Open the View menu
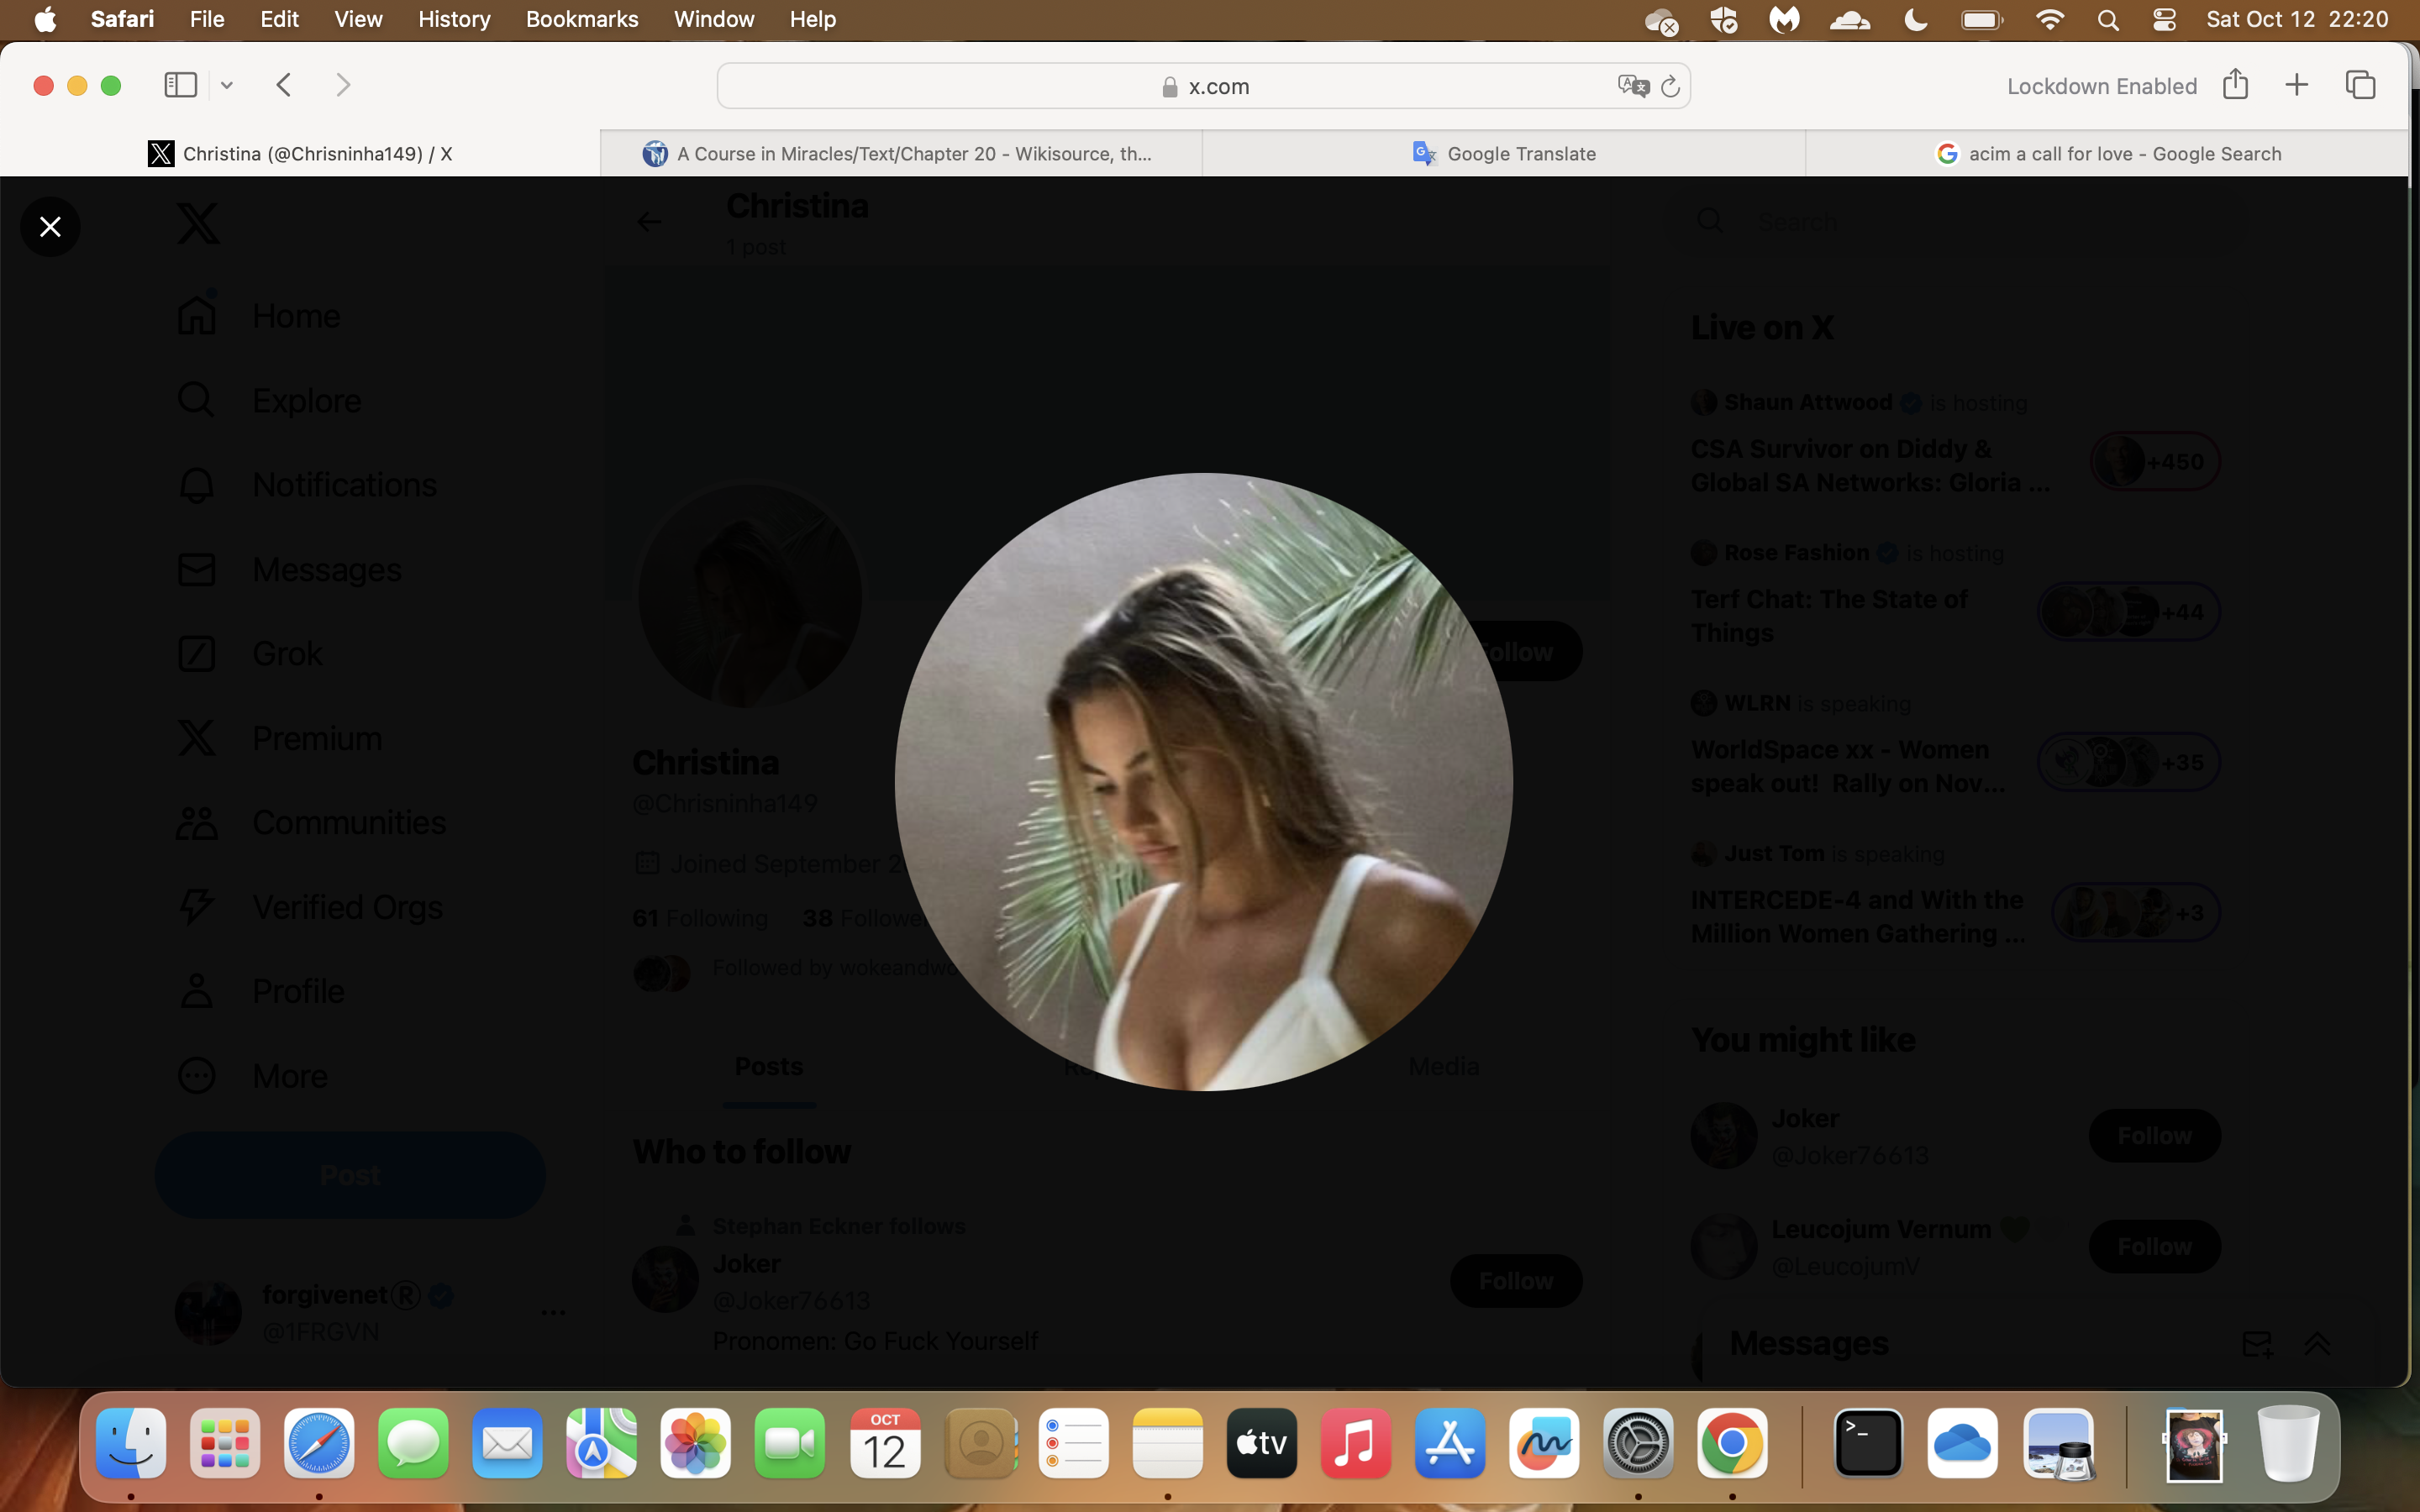 pos(358,20)
